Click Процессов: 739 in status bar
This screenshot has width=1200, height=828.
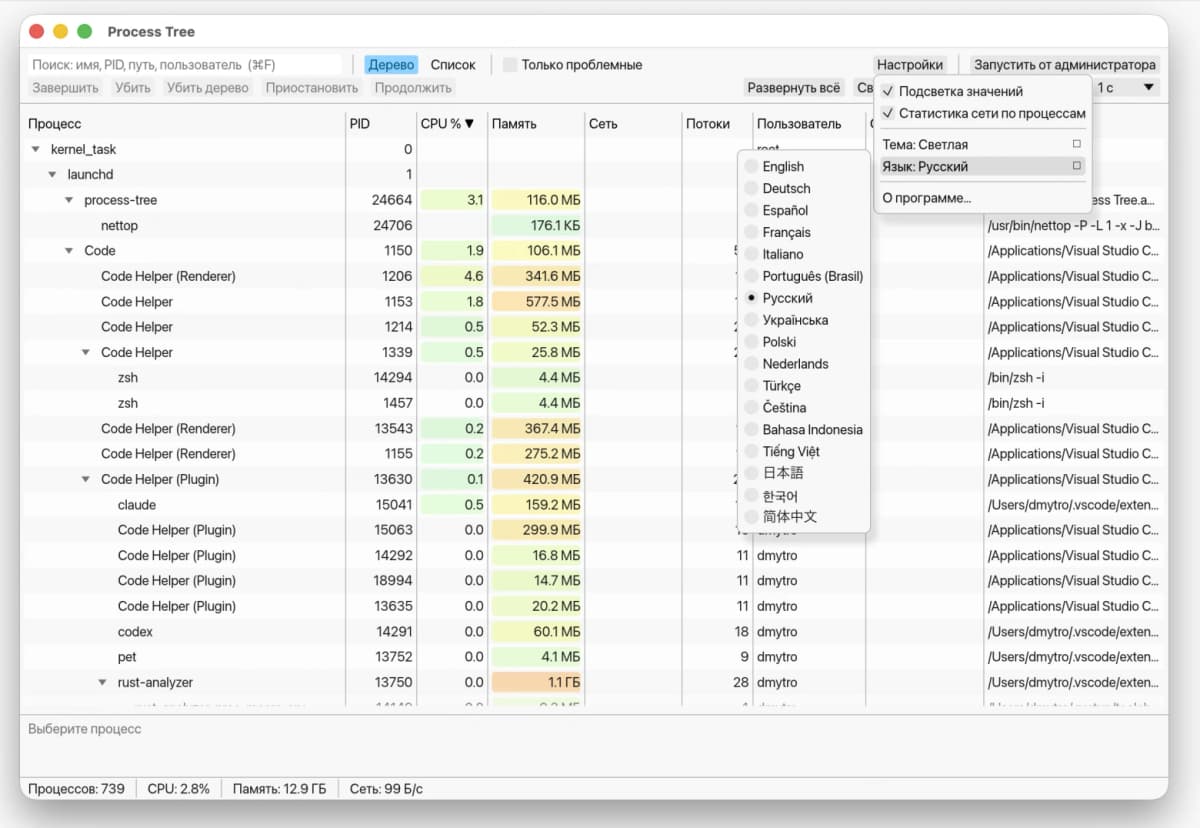coord(76,789)
